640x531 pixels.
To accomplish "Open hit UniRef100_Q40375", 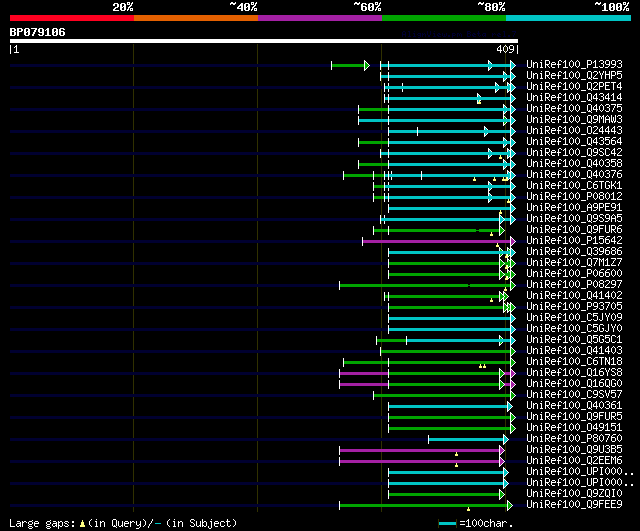I will (x=574, y=109).
